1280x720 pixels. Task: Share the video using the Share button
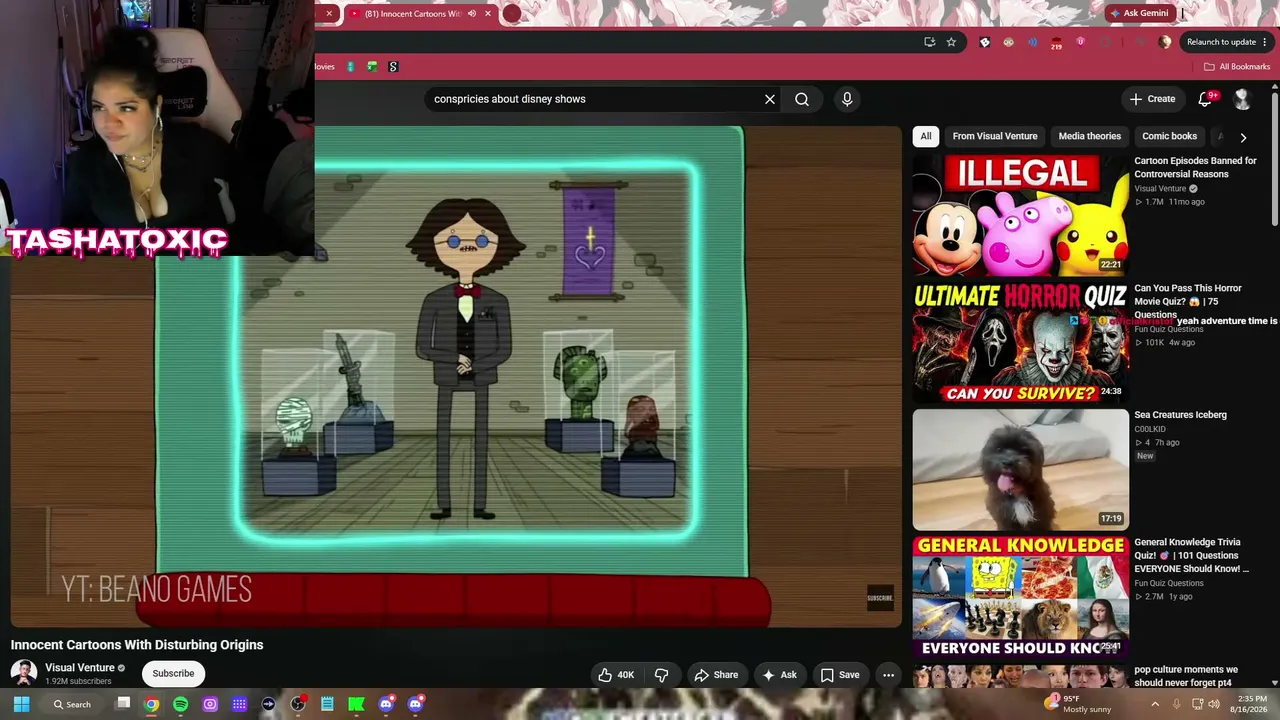[716, 675]
